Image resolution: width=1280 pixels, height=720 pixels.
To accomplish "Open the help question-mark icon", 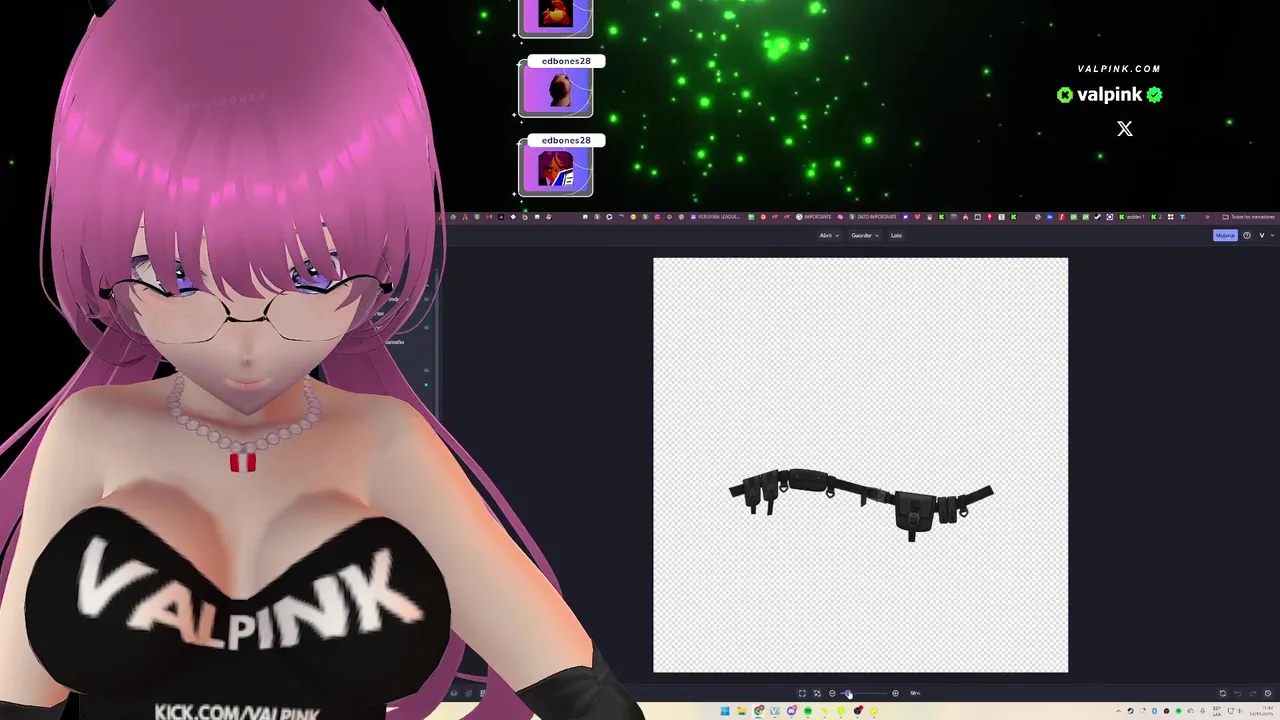I will tap(1247, 235).
